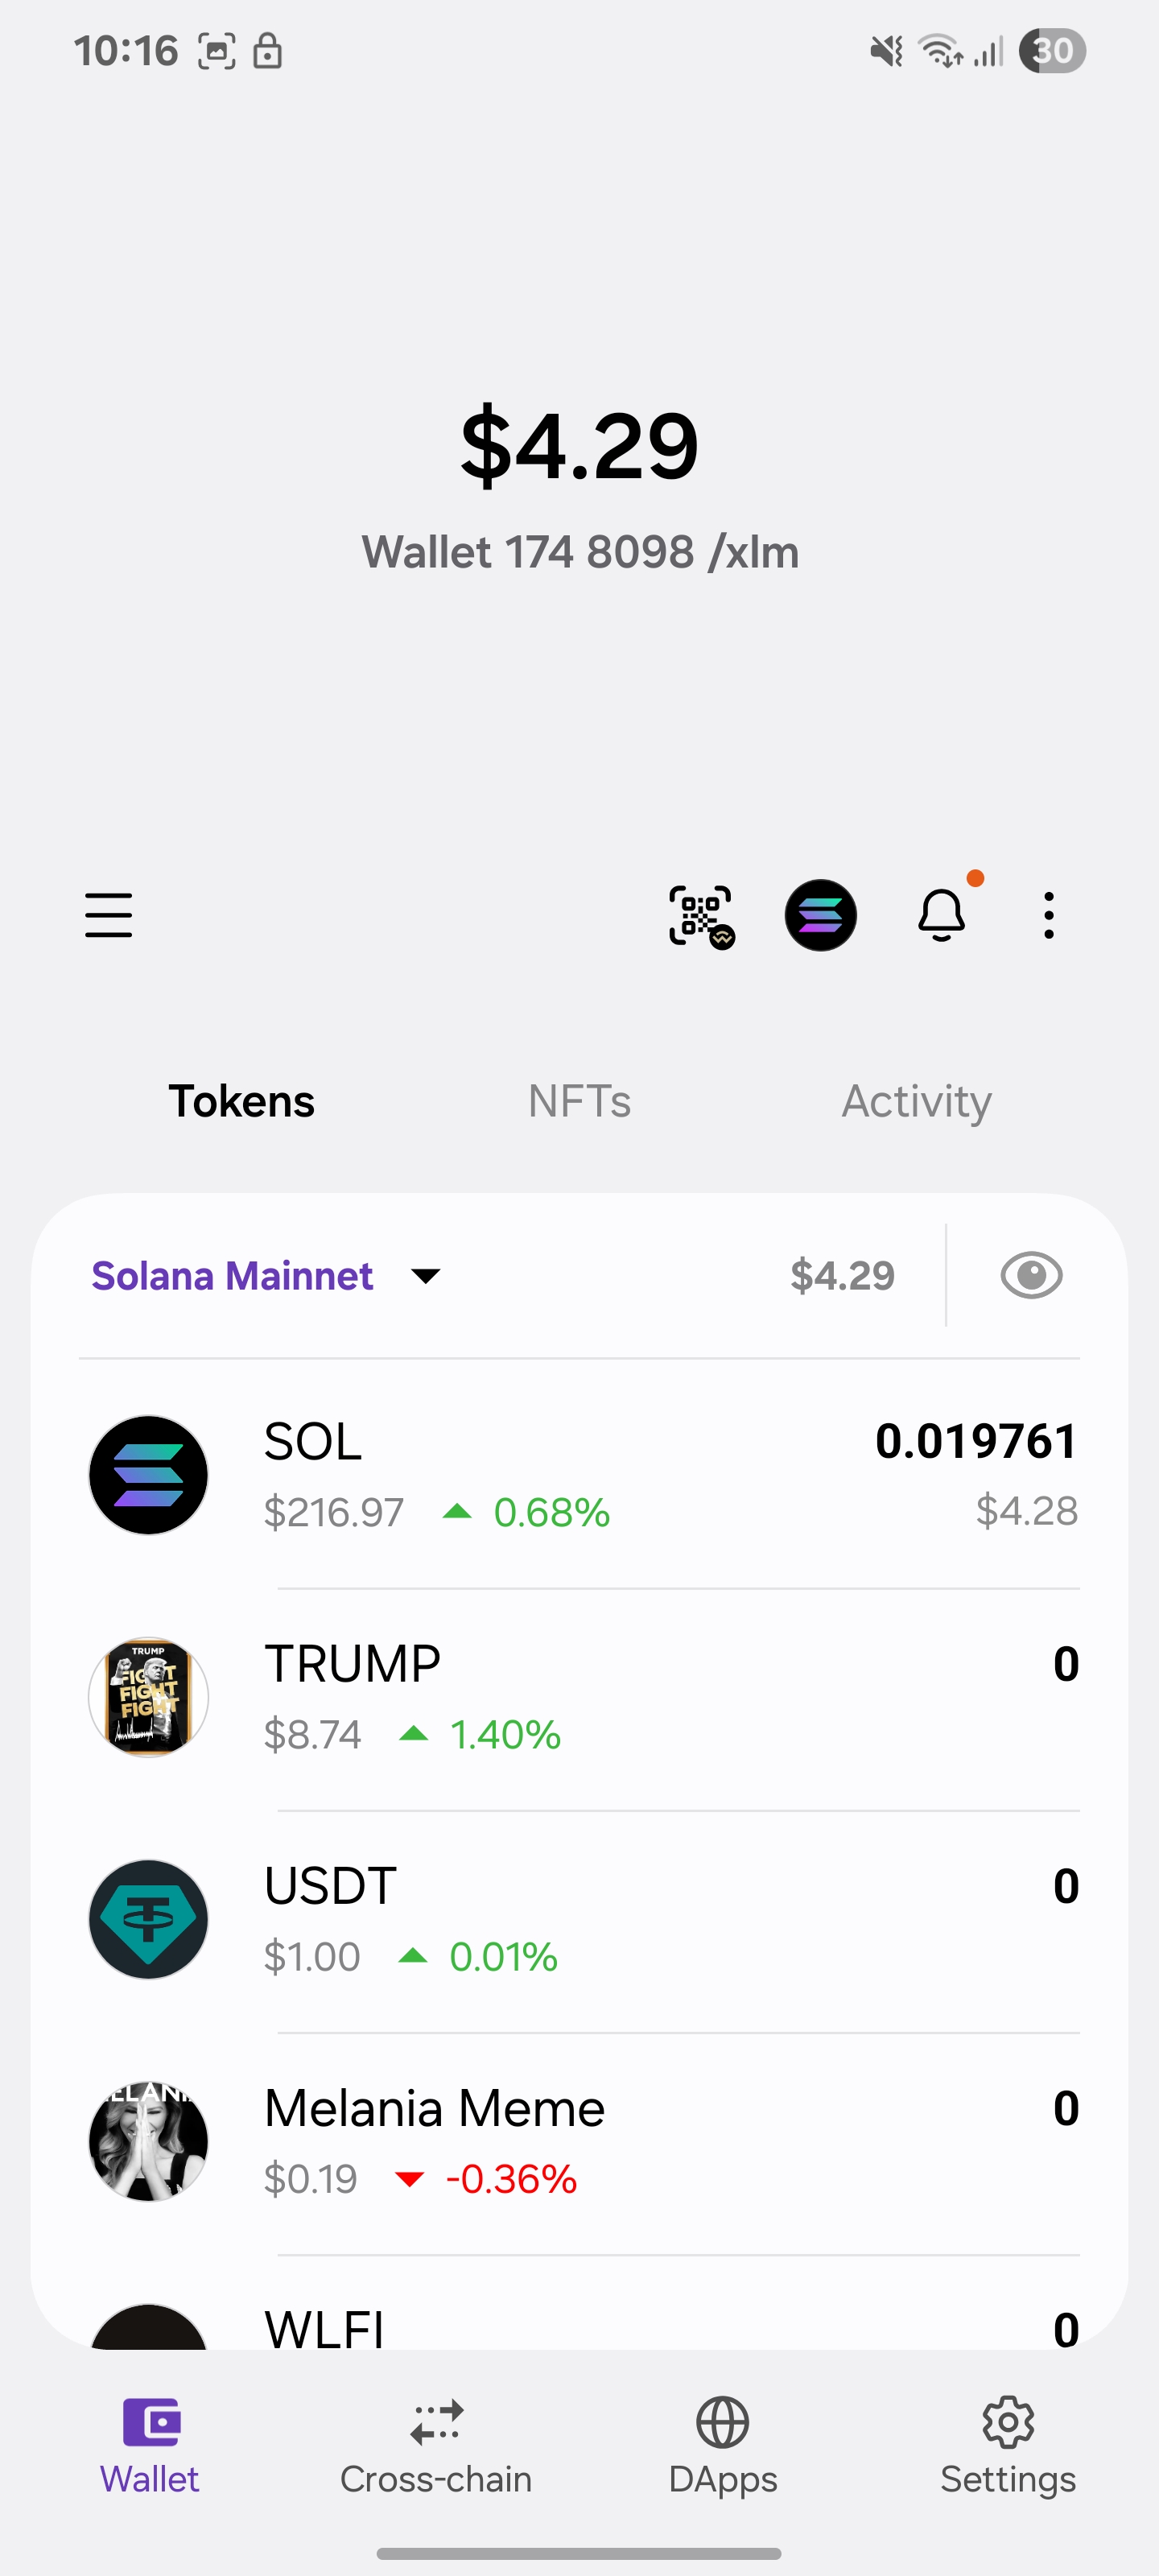Tap the wallet name "Wallet 174 8098 /xlm"

580,552
